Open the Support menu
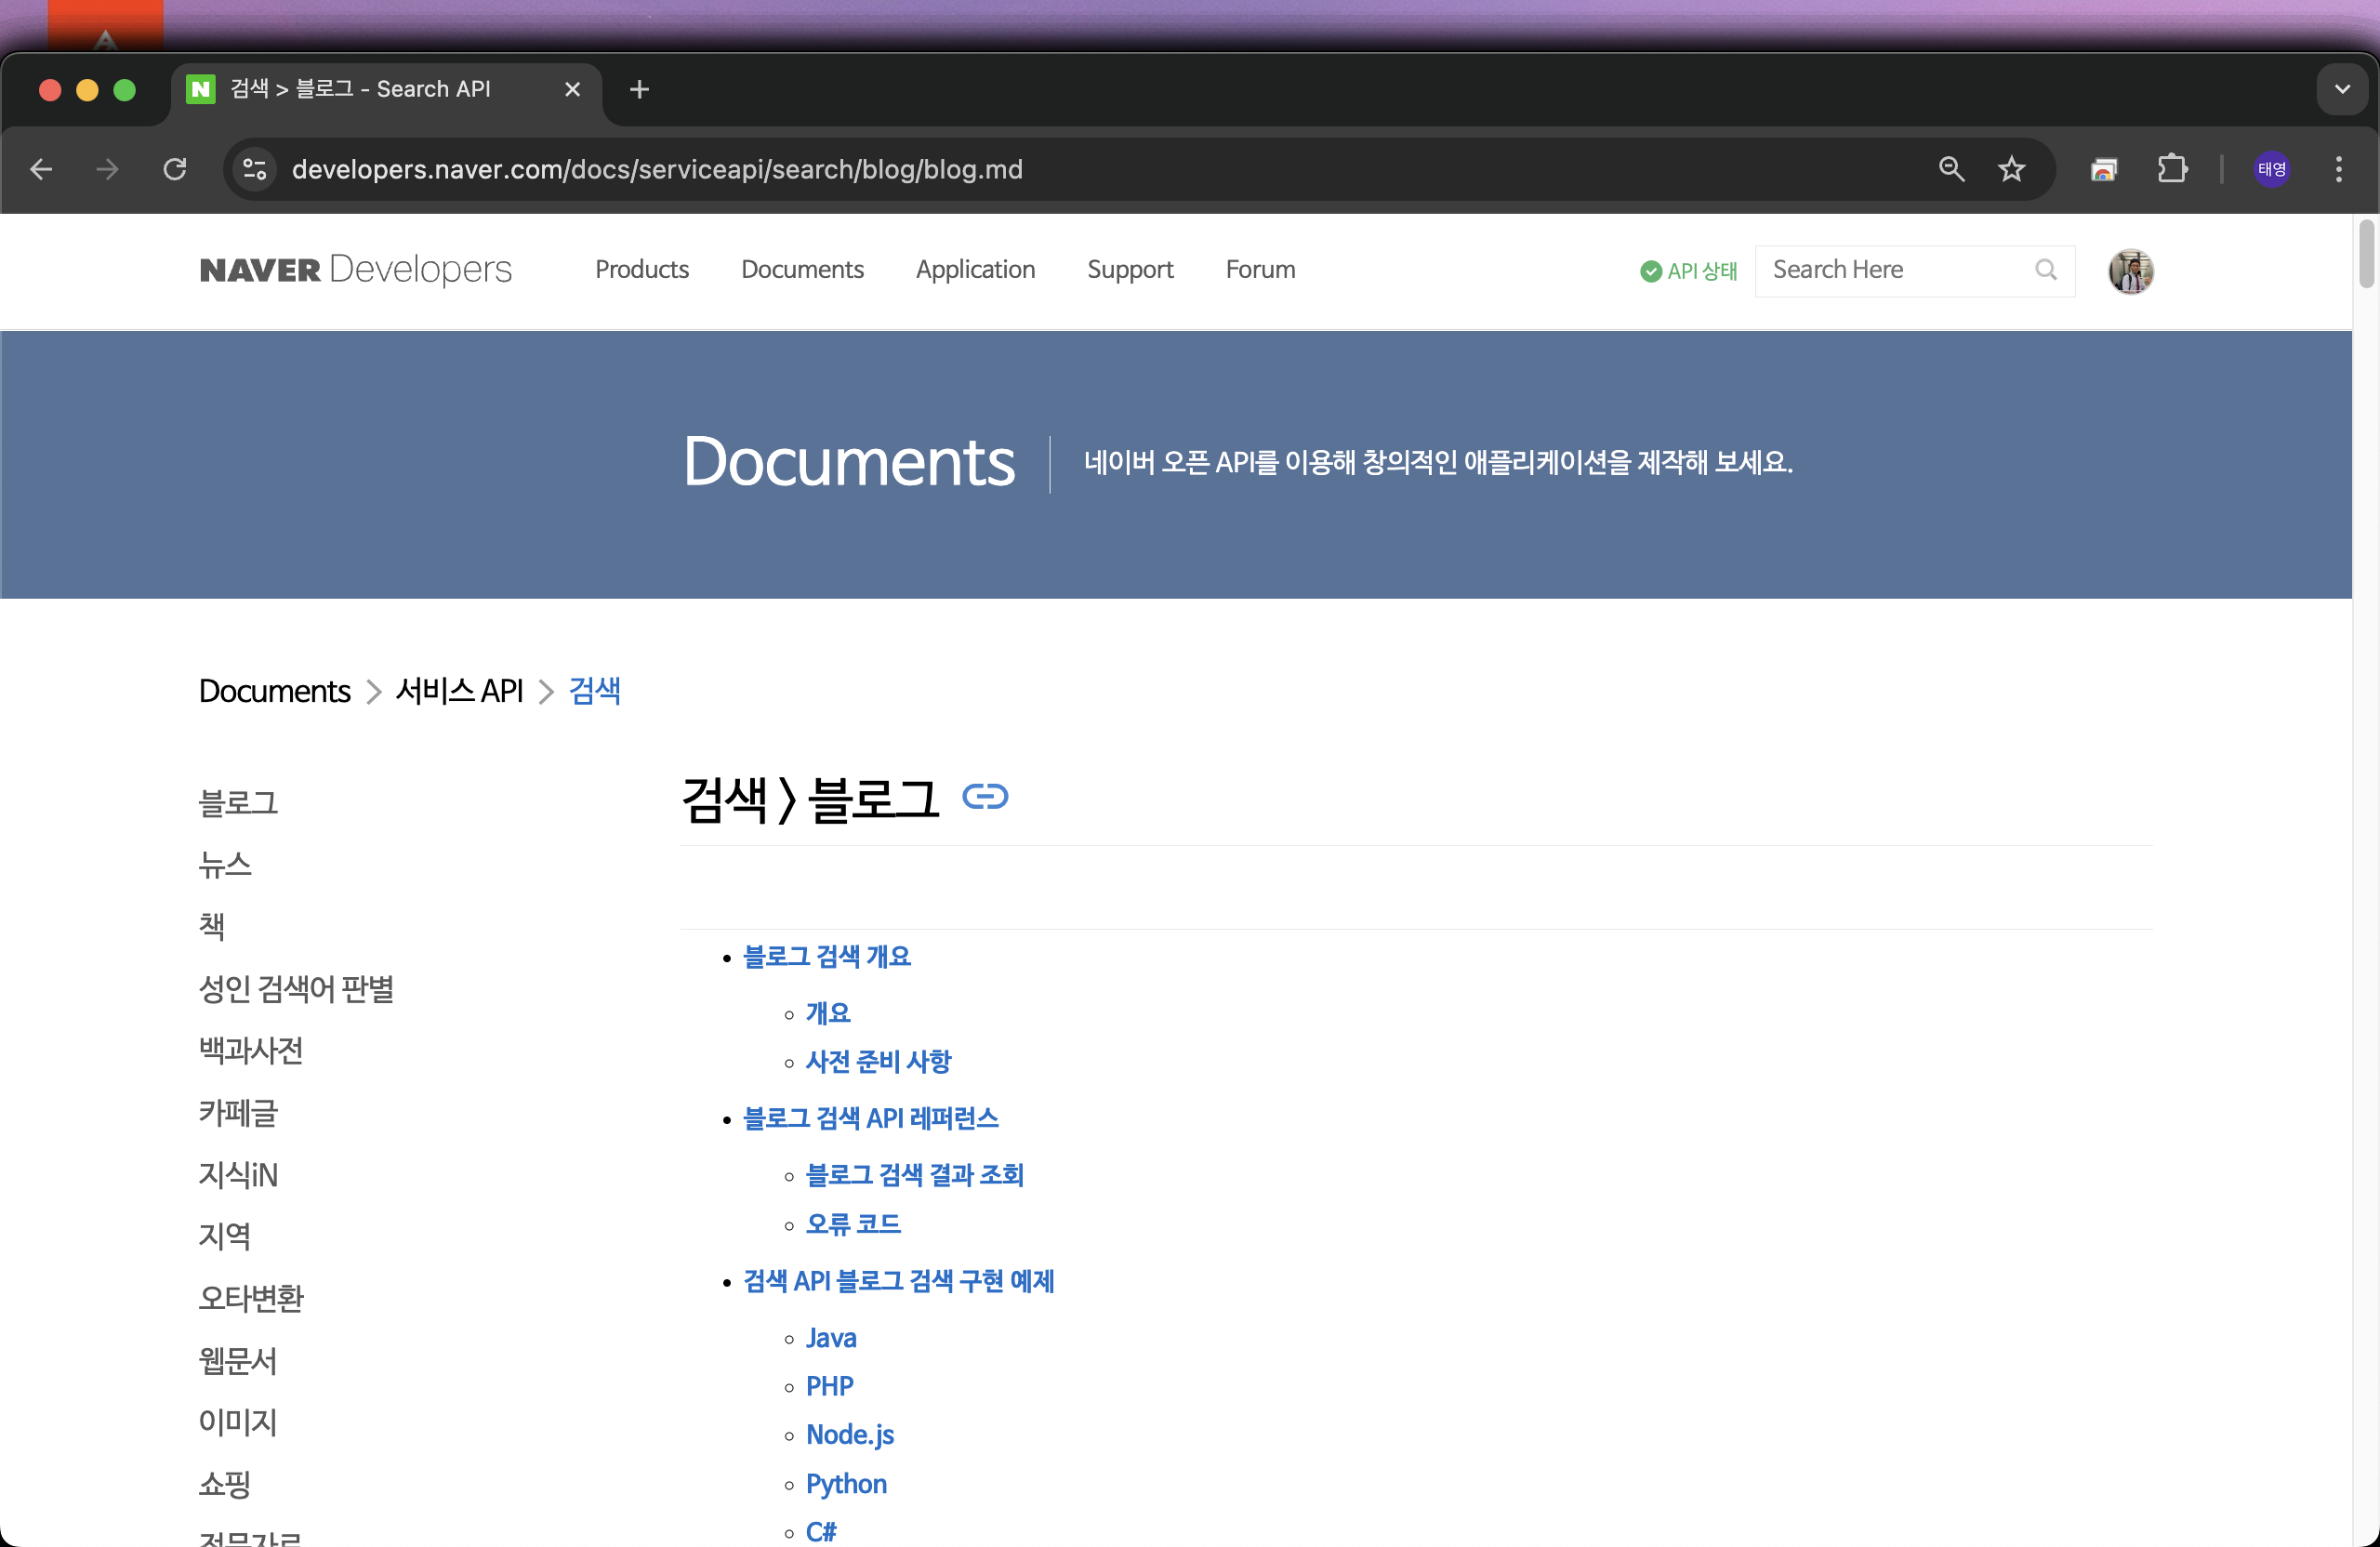The width and height of the screenshot is (2380, 1547). click(x=1130, y=270)
